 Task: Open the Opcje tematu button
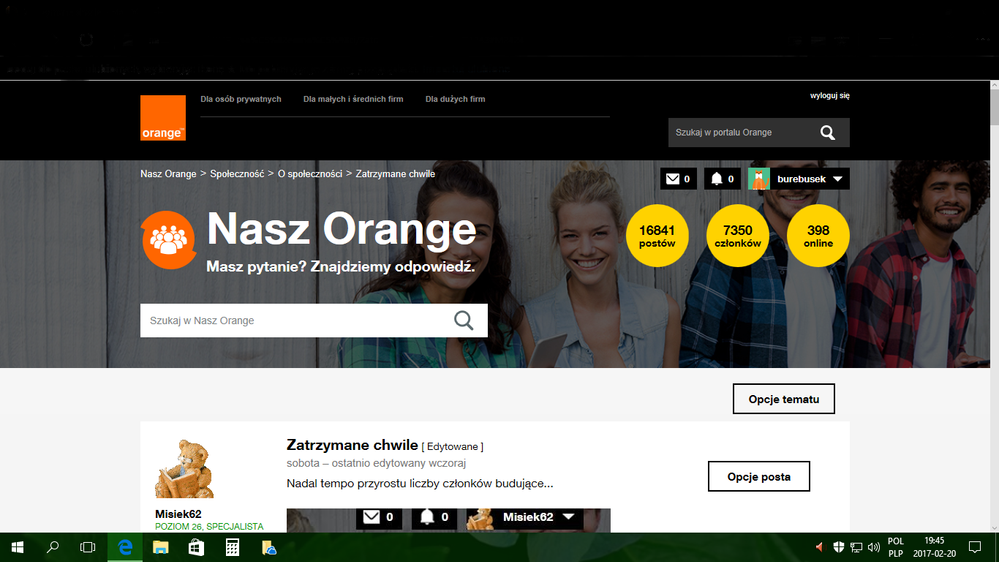(x=784, y=399)
